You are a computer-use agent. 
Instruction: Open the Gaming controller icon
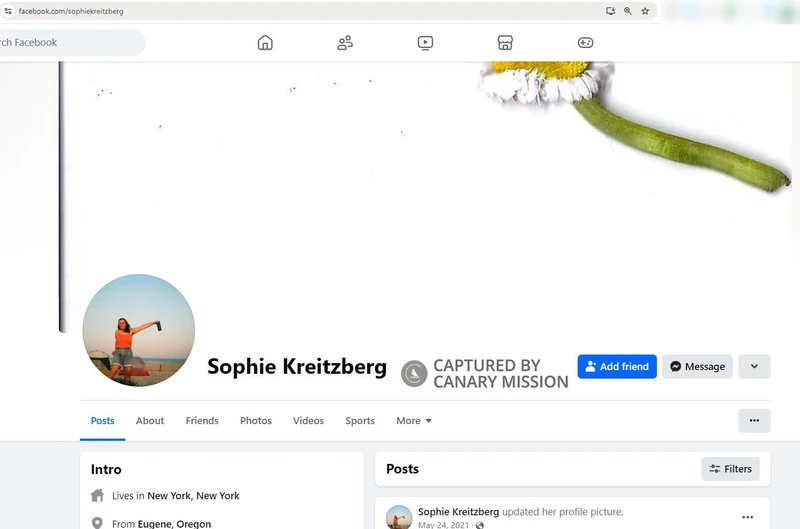(585, 42)
